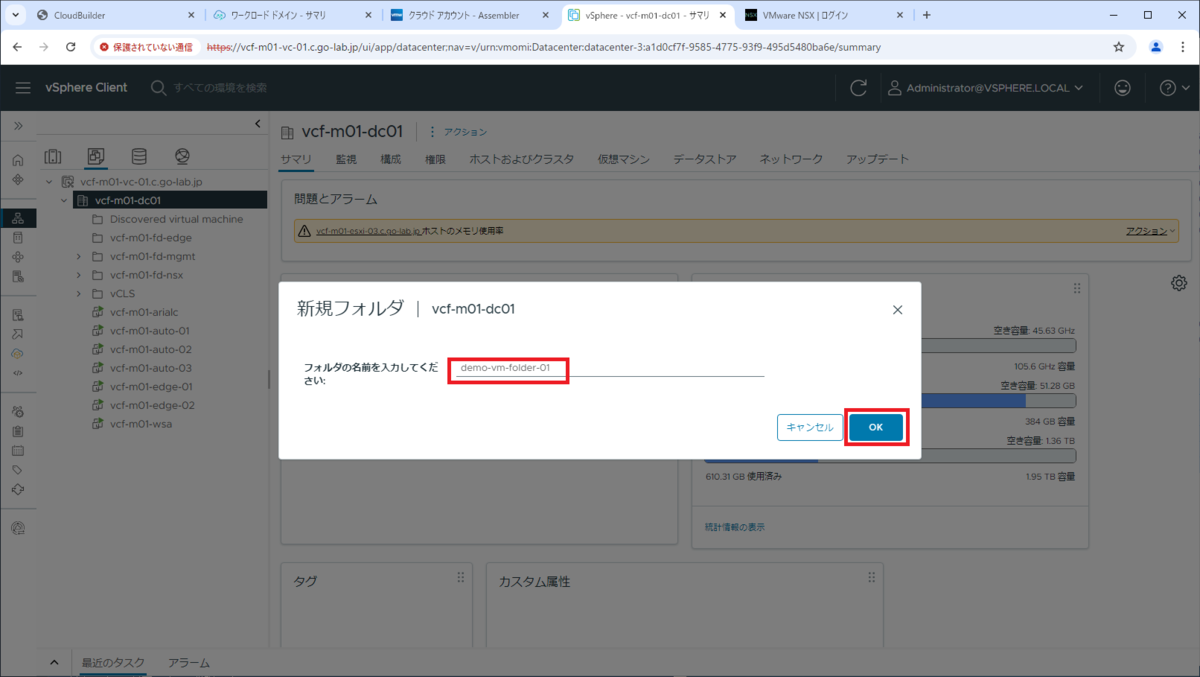Screen dimensions: 1200x677
Task: Open the ホストおよびクラスタ tab
Action: (522, 159)
